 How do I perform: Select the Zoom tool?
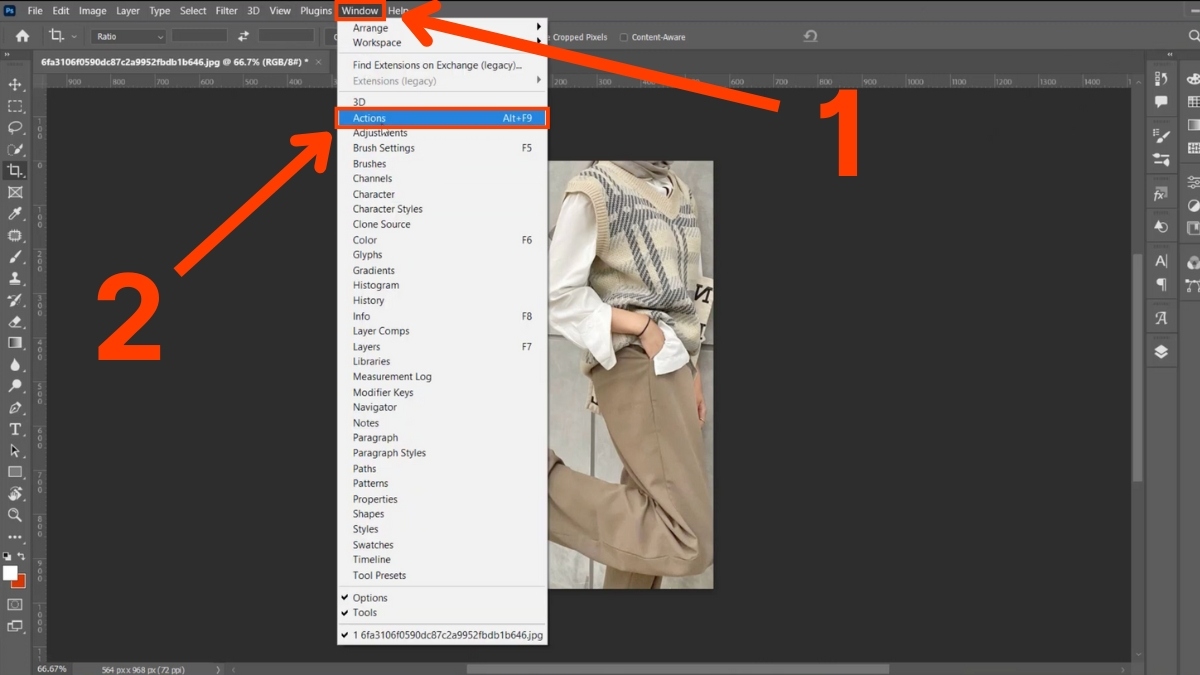point(15,515)
